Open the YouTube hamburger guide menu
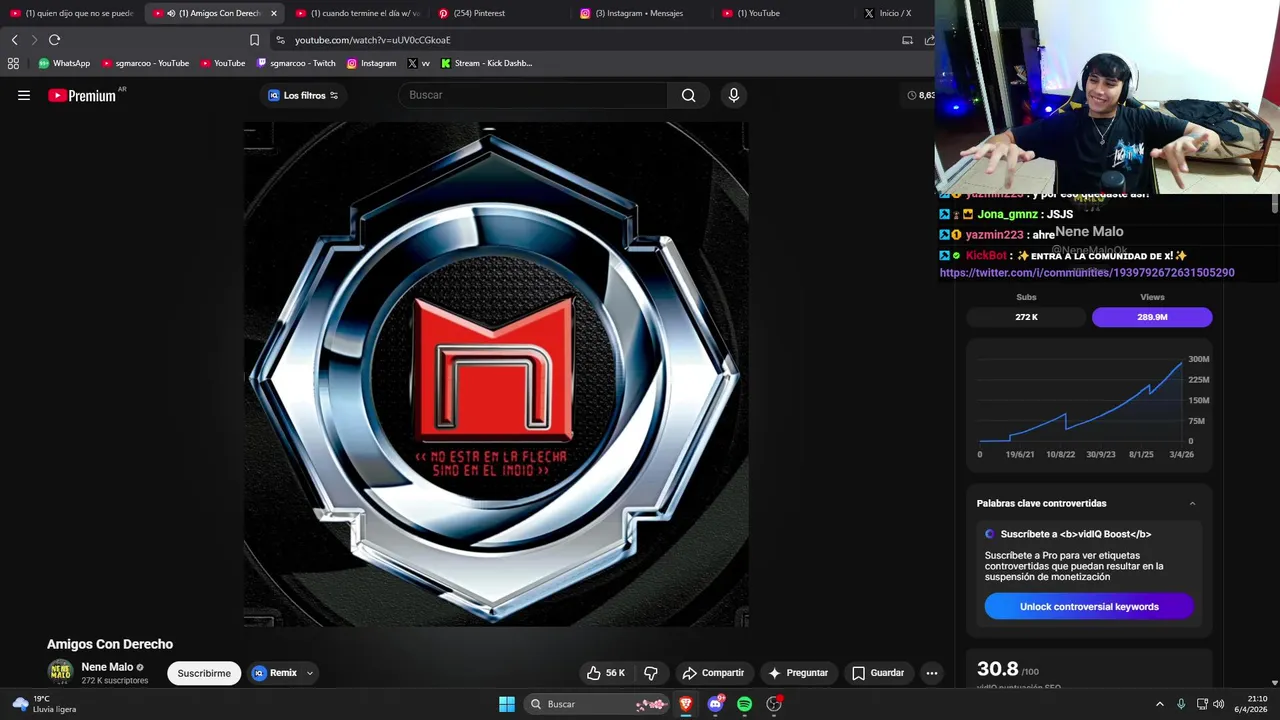 24,95
